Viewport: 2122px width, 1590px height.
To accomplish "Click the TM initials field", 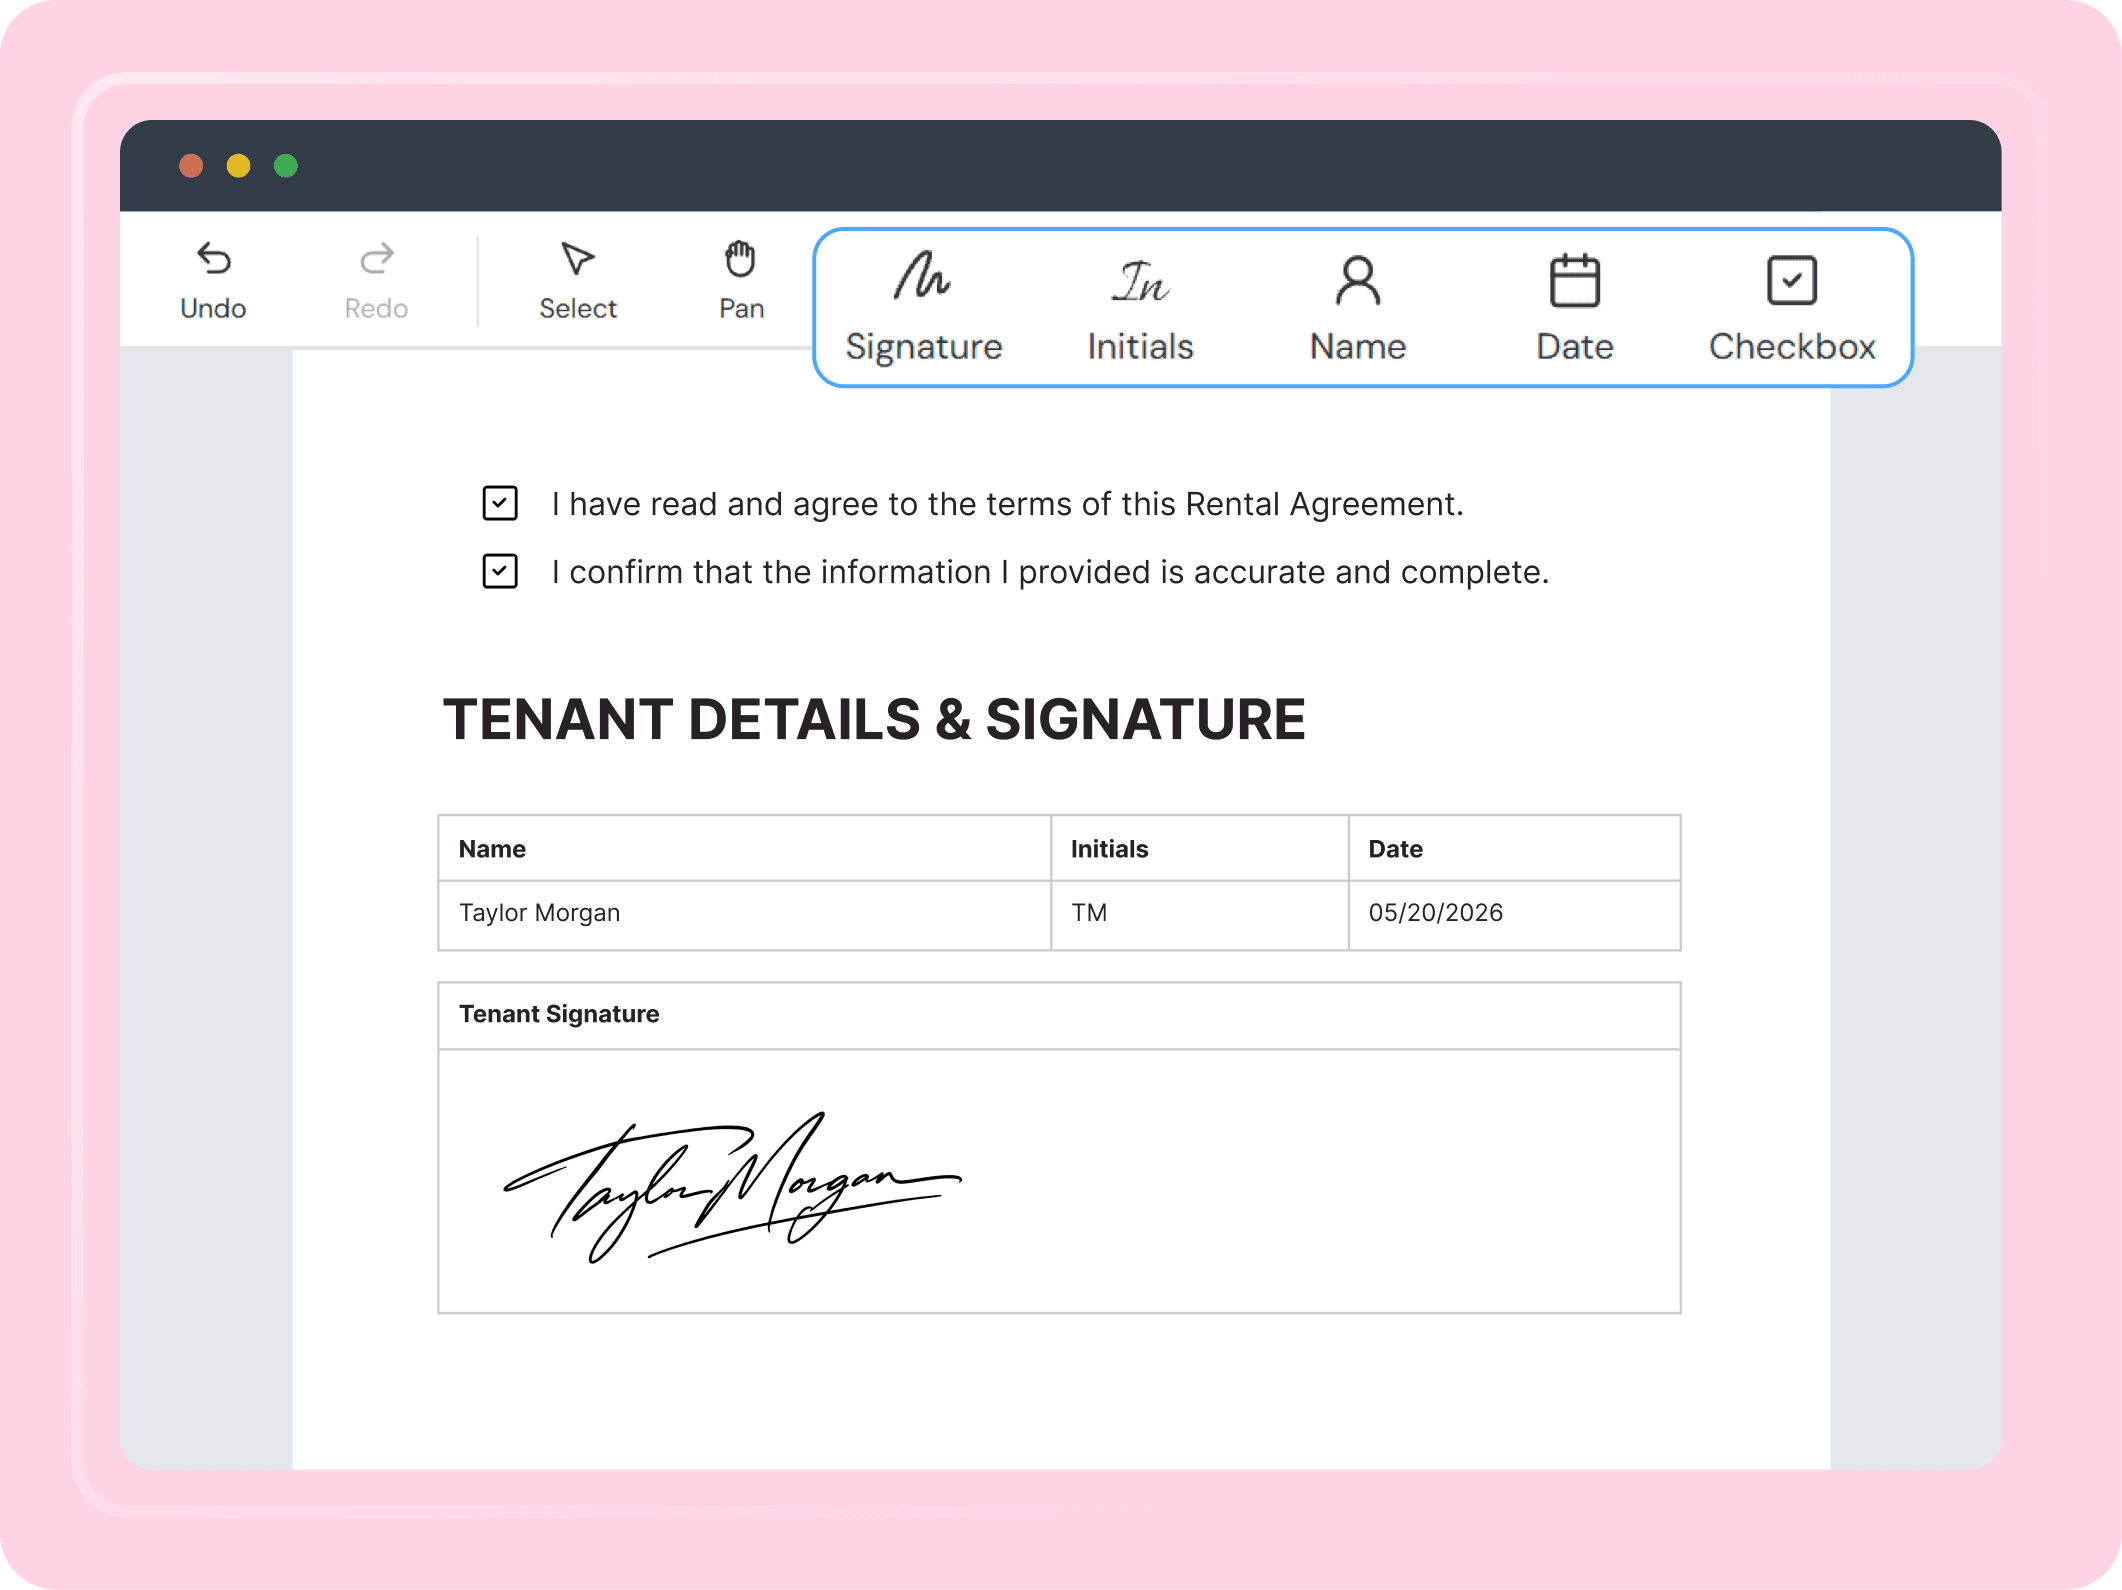I will pyautogui.click(x=1199, y=914).
